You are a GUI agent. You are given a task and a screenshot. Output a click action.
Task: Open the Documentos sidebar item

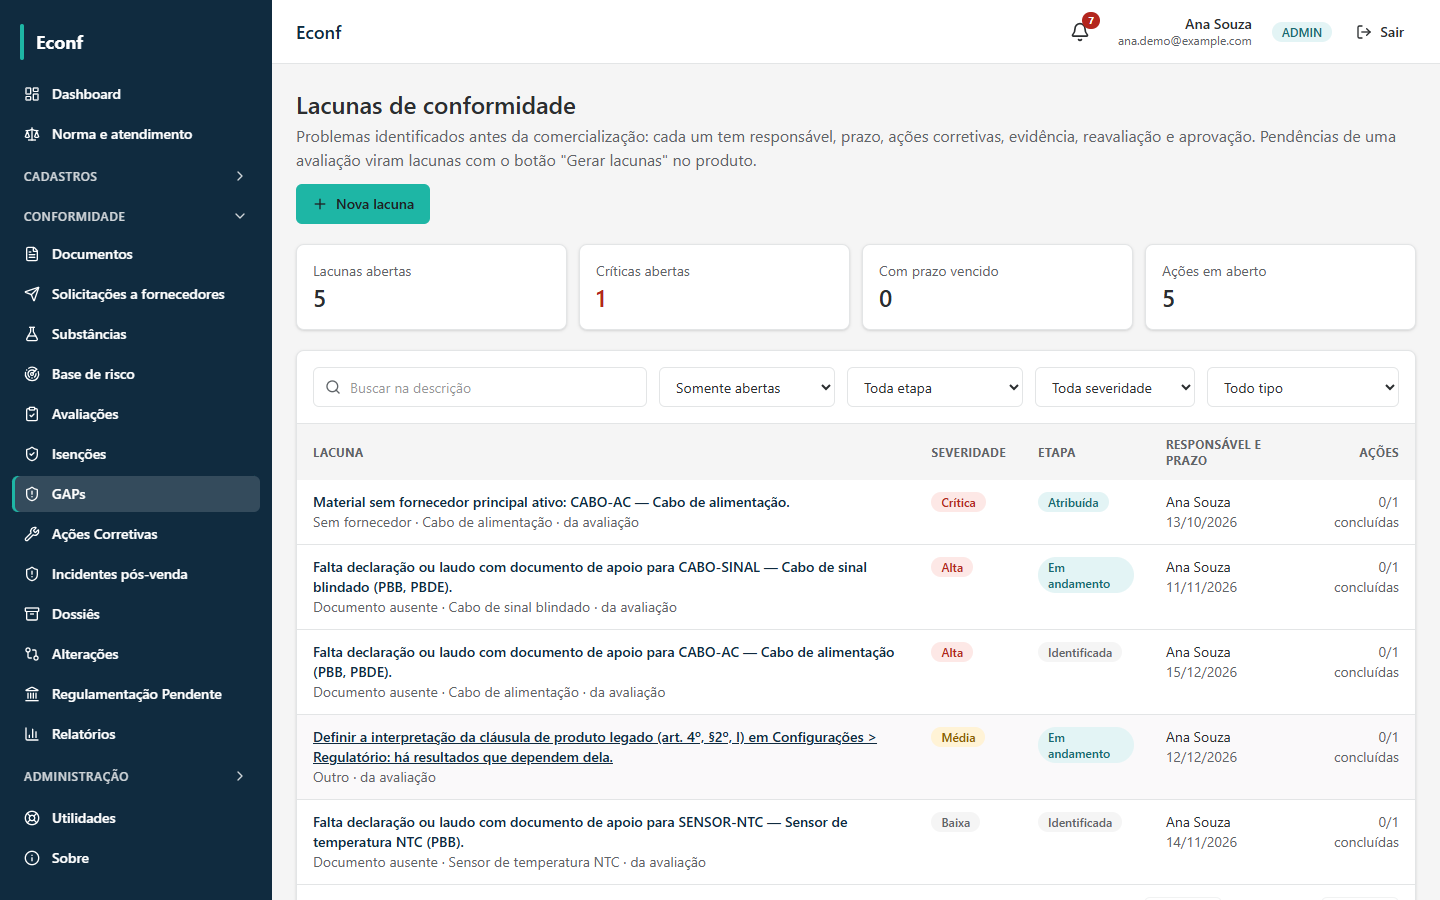pos(136,254)
